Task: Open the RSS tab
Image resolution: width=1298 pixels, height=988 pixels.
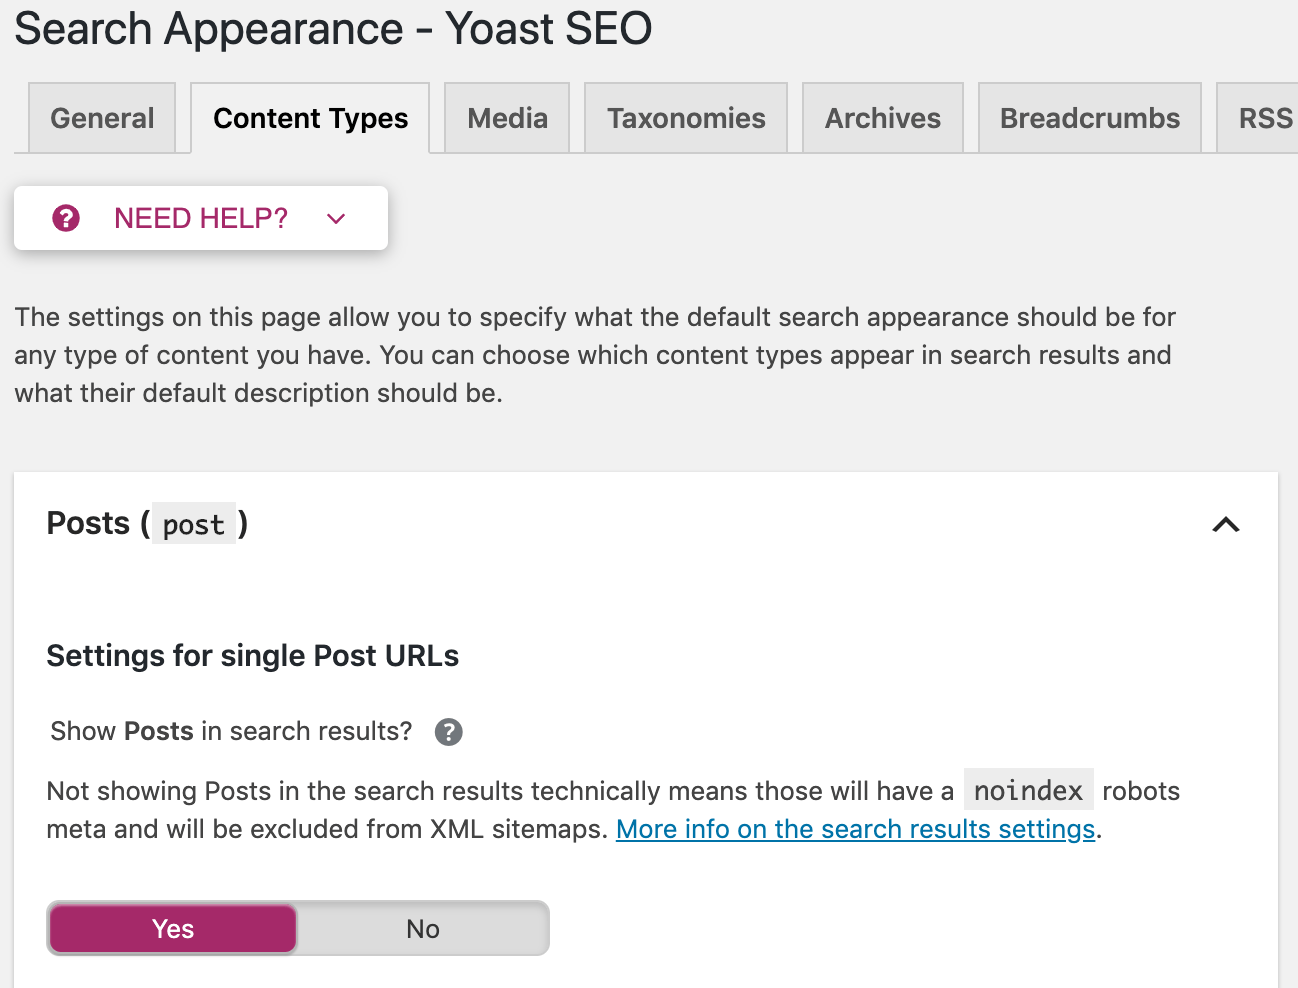Action: click(x=1264, y=118)
